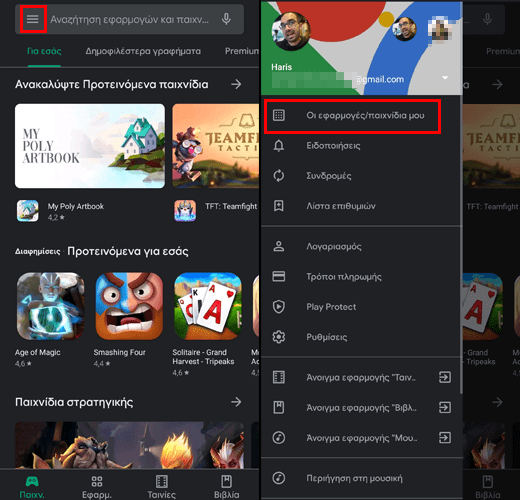This screenshot has height=500, width=520.
Task: Click exit icon beside "Μου.." entry
Action: point(445,438)
